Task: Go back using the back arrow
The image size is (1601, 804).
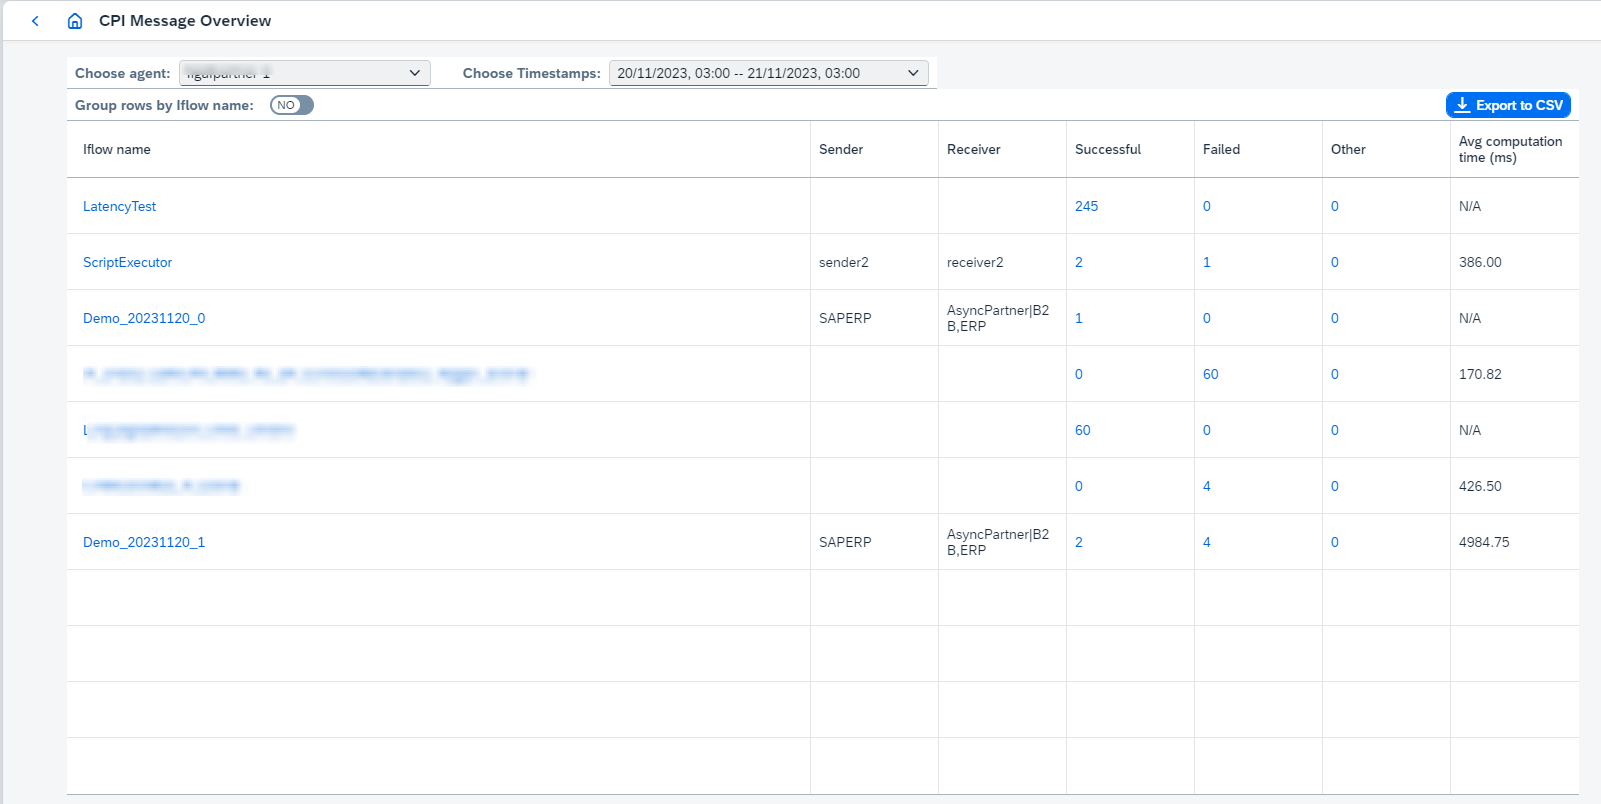Action: pos(35,21)
